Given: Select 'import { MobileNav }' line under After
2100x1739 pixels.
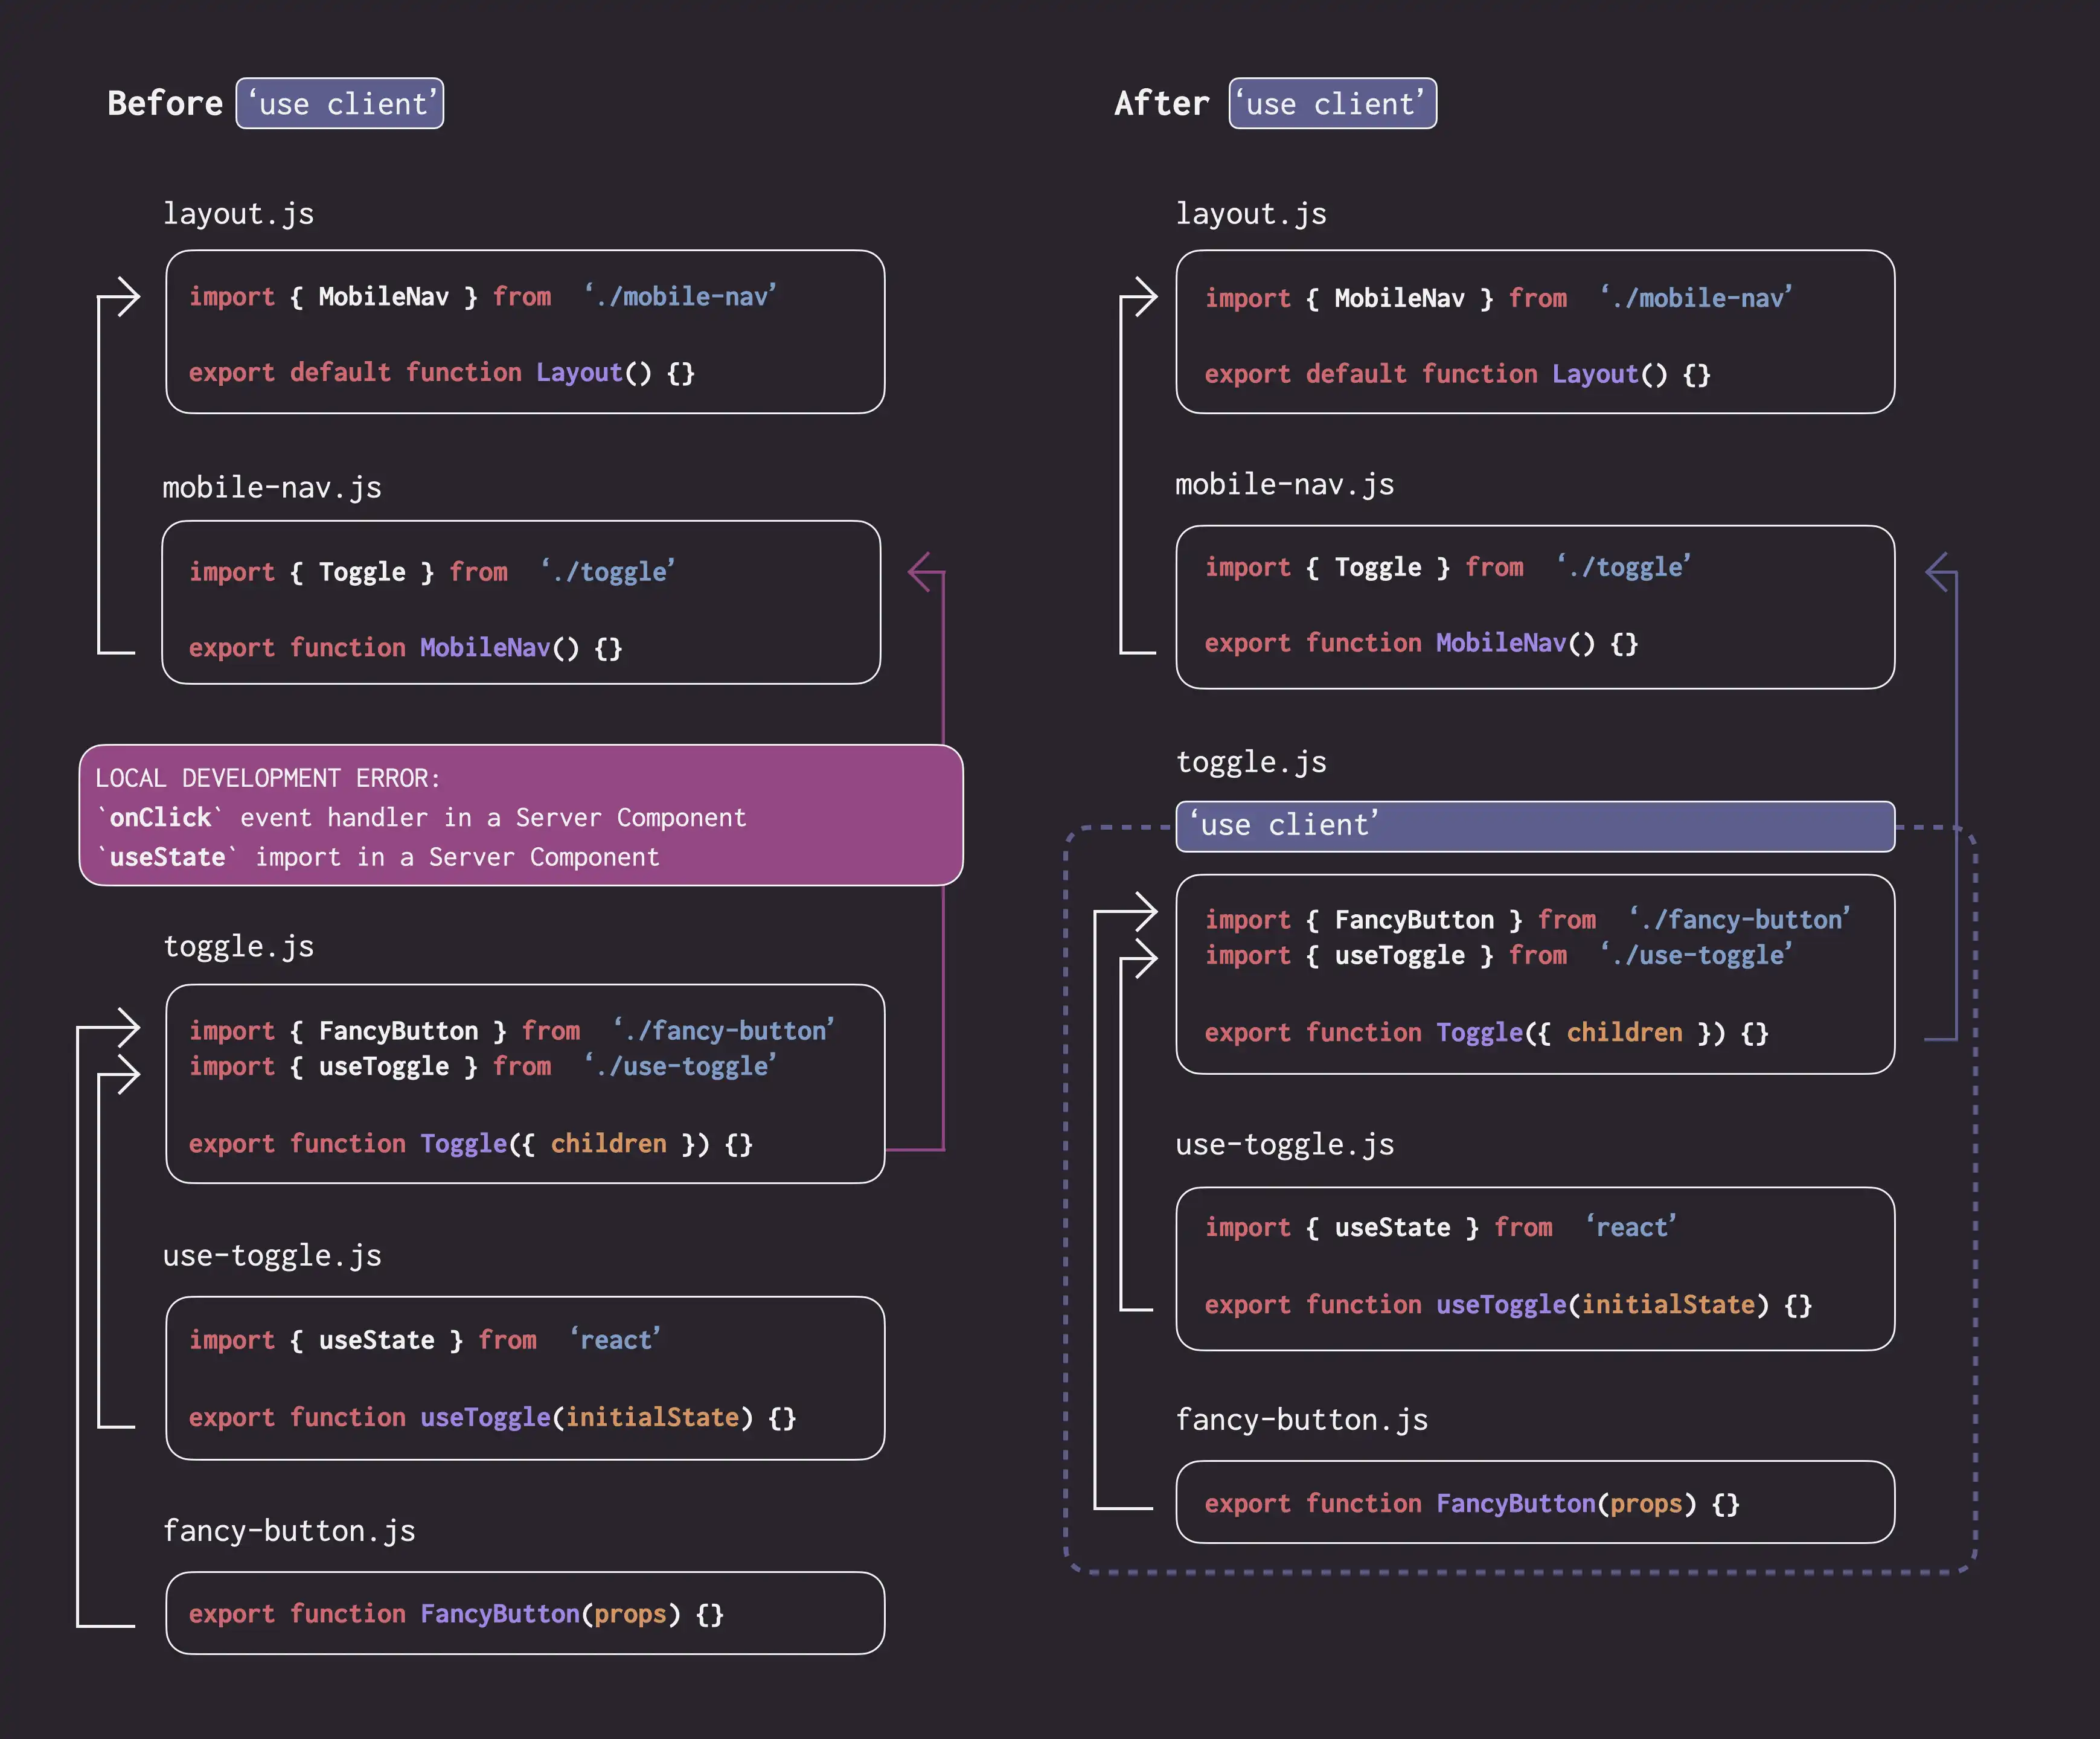Looking at the screenshot, I should (x=1499, y=298).
